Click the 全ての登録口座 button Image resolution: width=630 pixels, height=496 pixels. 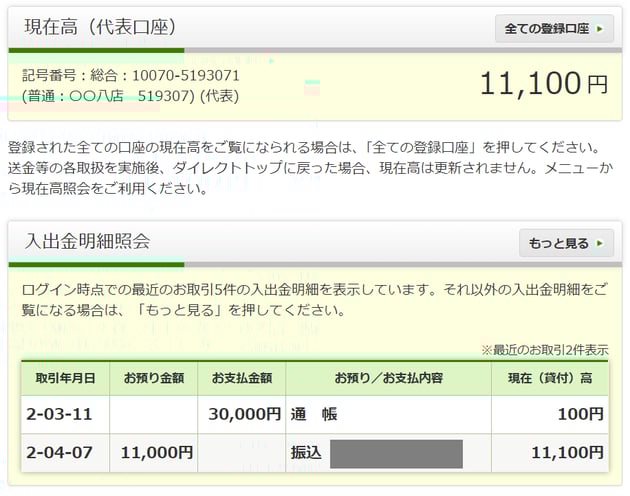click(553, 28)
